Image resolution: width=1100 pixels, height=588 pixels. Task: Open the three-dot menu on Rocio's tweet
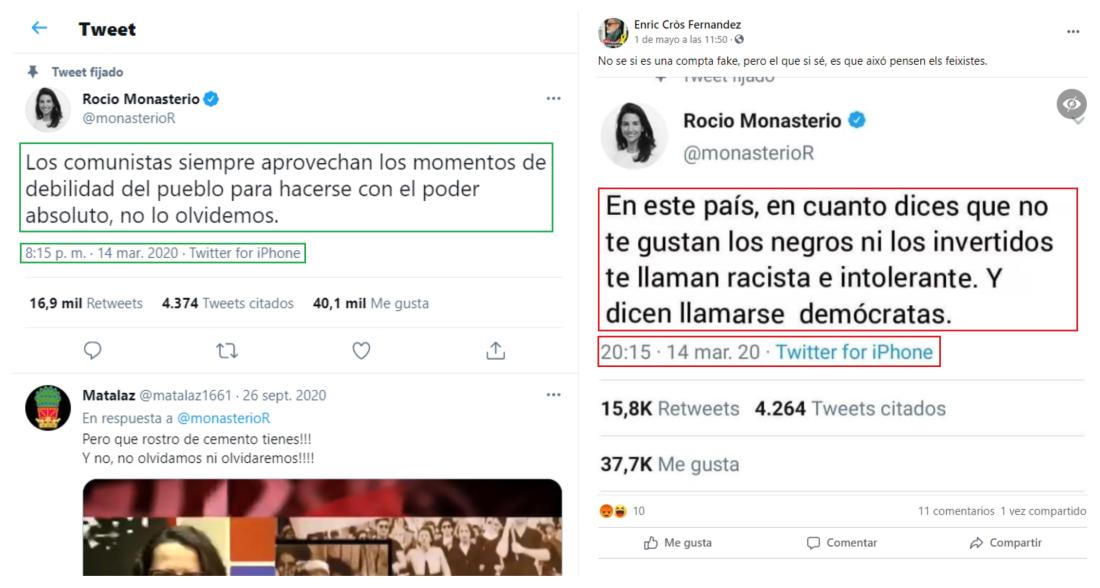(554, 99)
